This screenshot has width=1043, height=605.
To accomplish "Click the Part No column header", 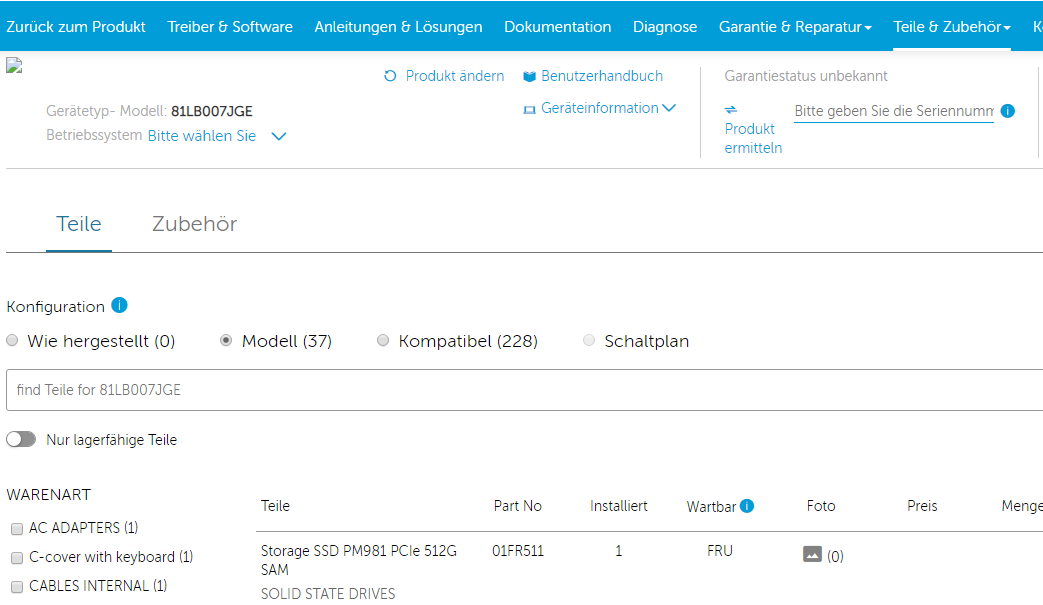I will 518,506.
